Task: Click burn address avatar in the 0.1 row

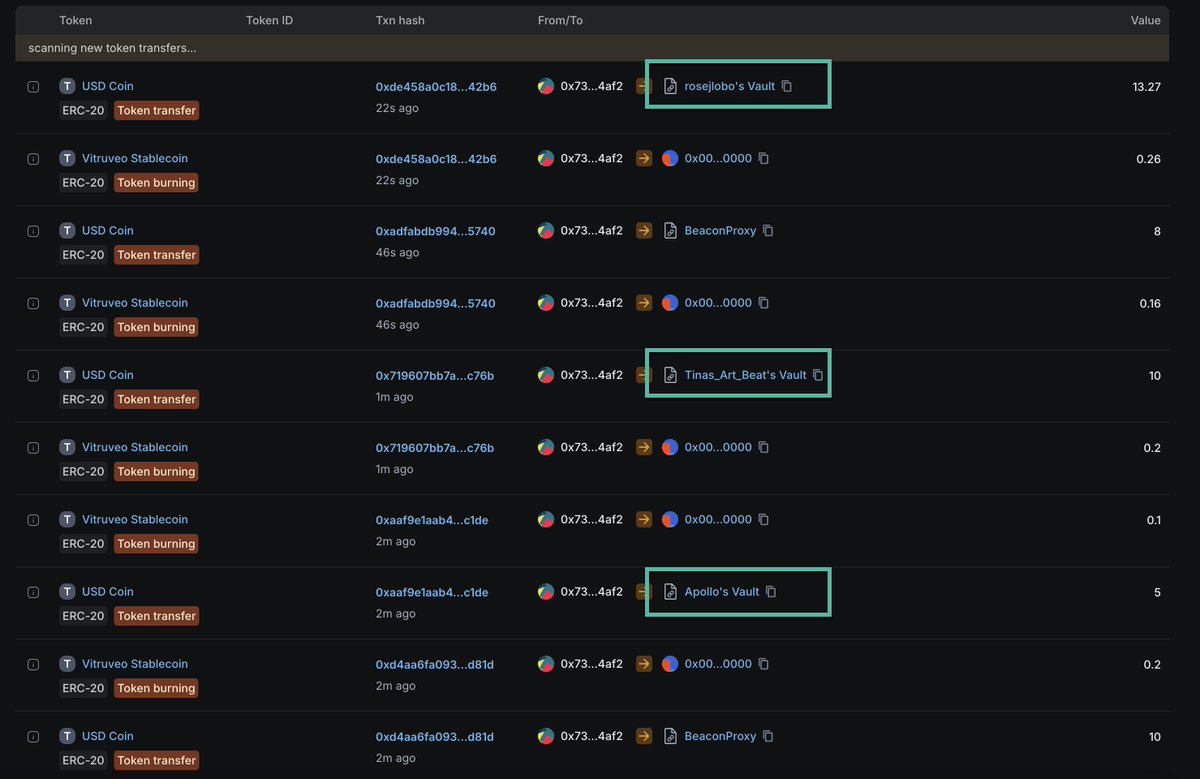Action: [x=670, y=519]
